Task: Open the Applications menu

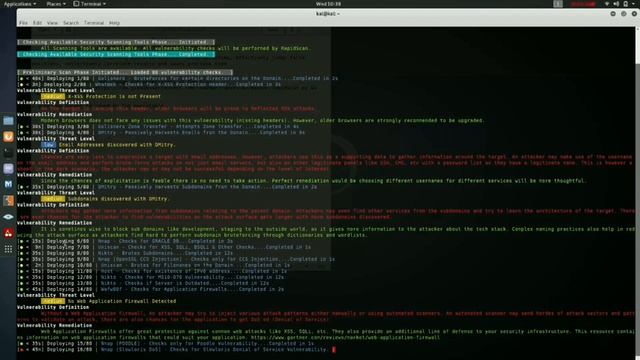Action: (20, 4)
